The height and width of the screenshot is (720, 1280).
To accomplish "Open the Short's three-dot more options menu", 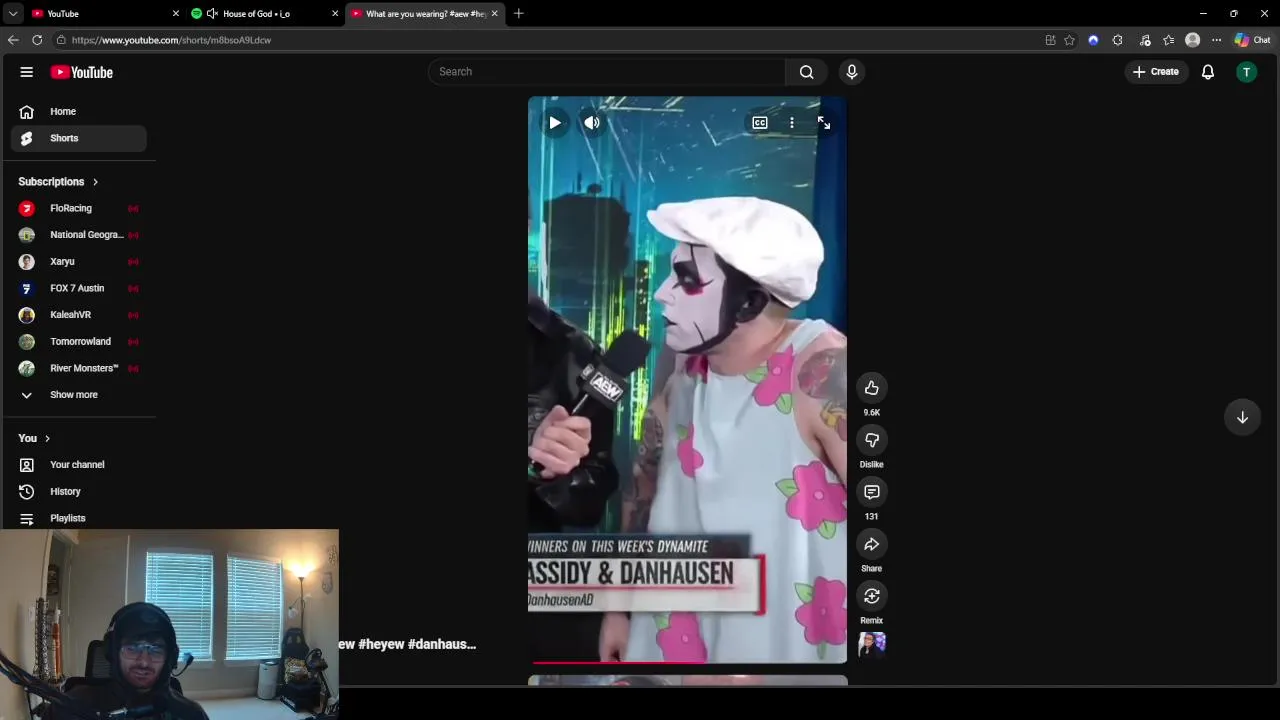I will click(792, 123).
